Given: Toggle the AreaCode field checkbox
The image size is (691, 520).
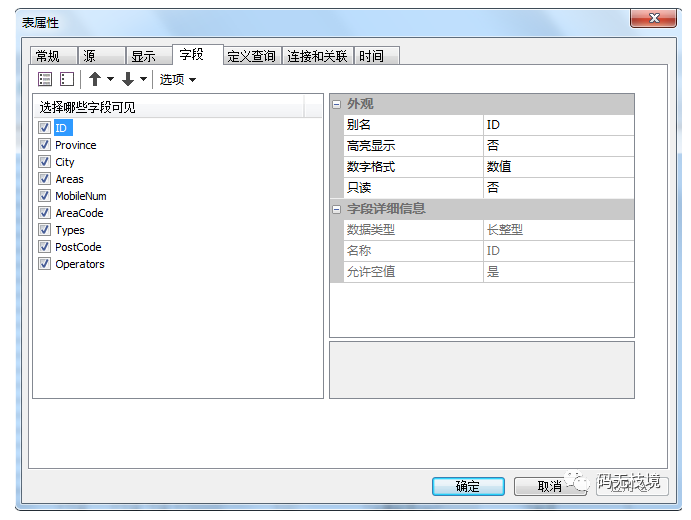Looking at the screenshot, I should coord(44,213).
